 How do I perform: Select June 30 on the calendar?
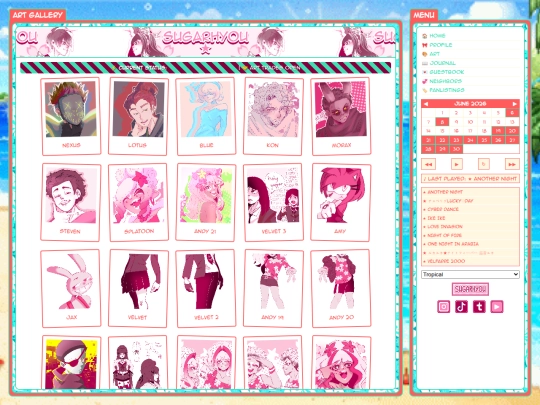456,149
